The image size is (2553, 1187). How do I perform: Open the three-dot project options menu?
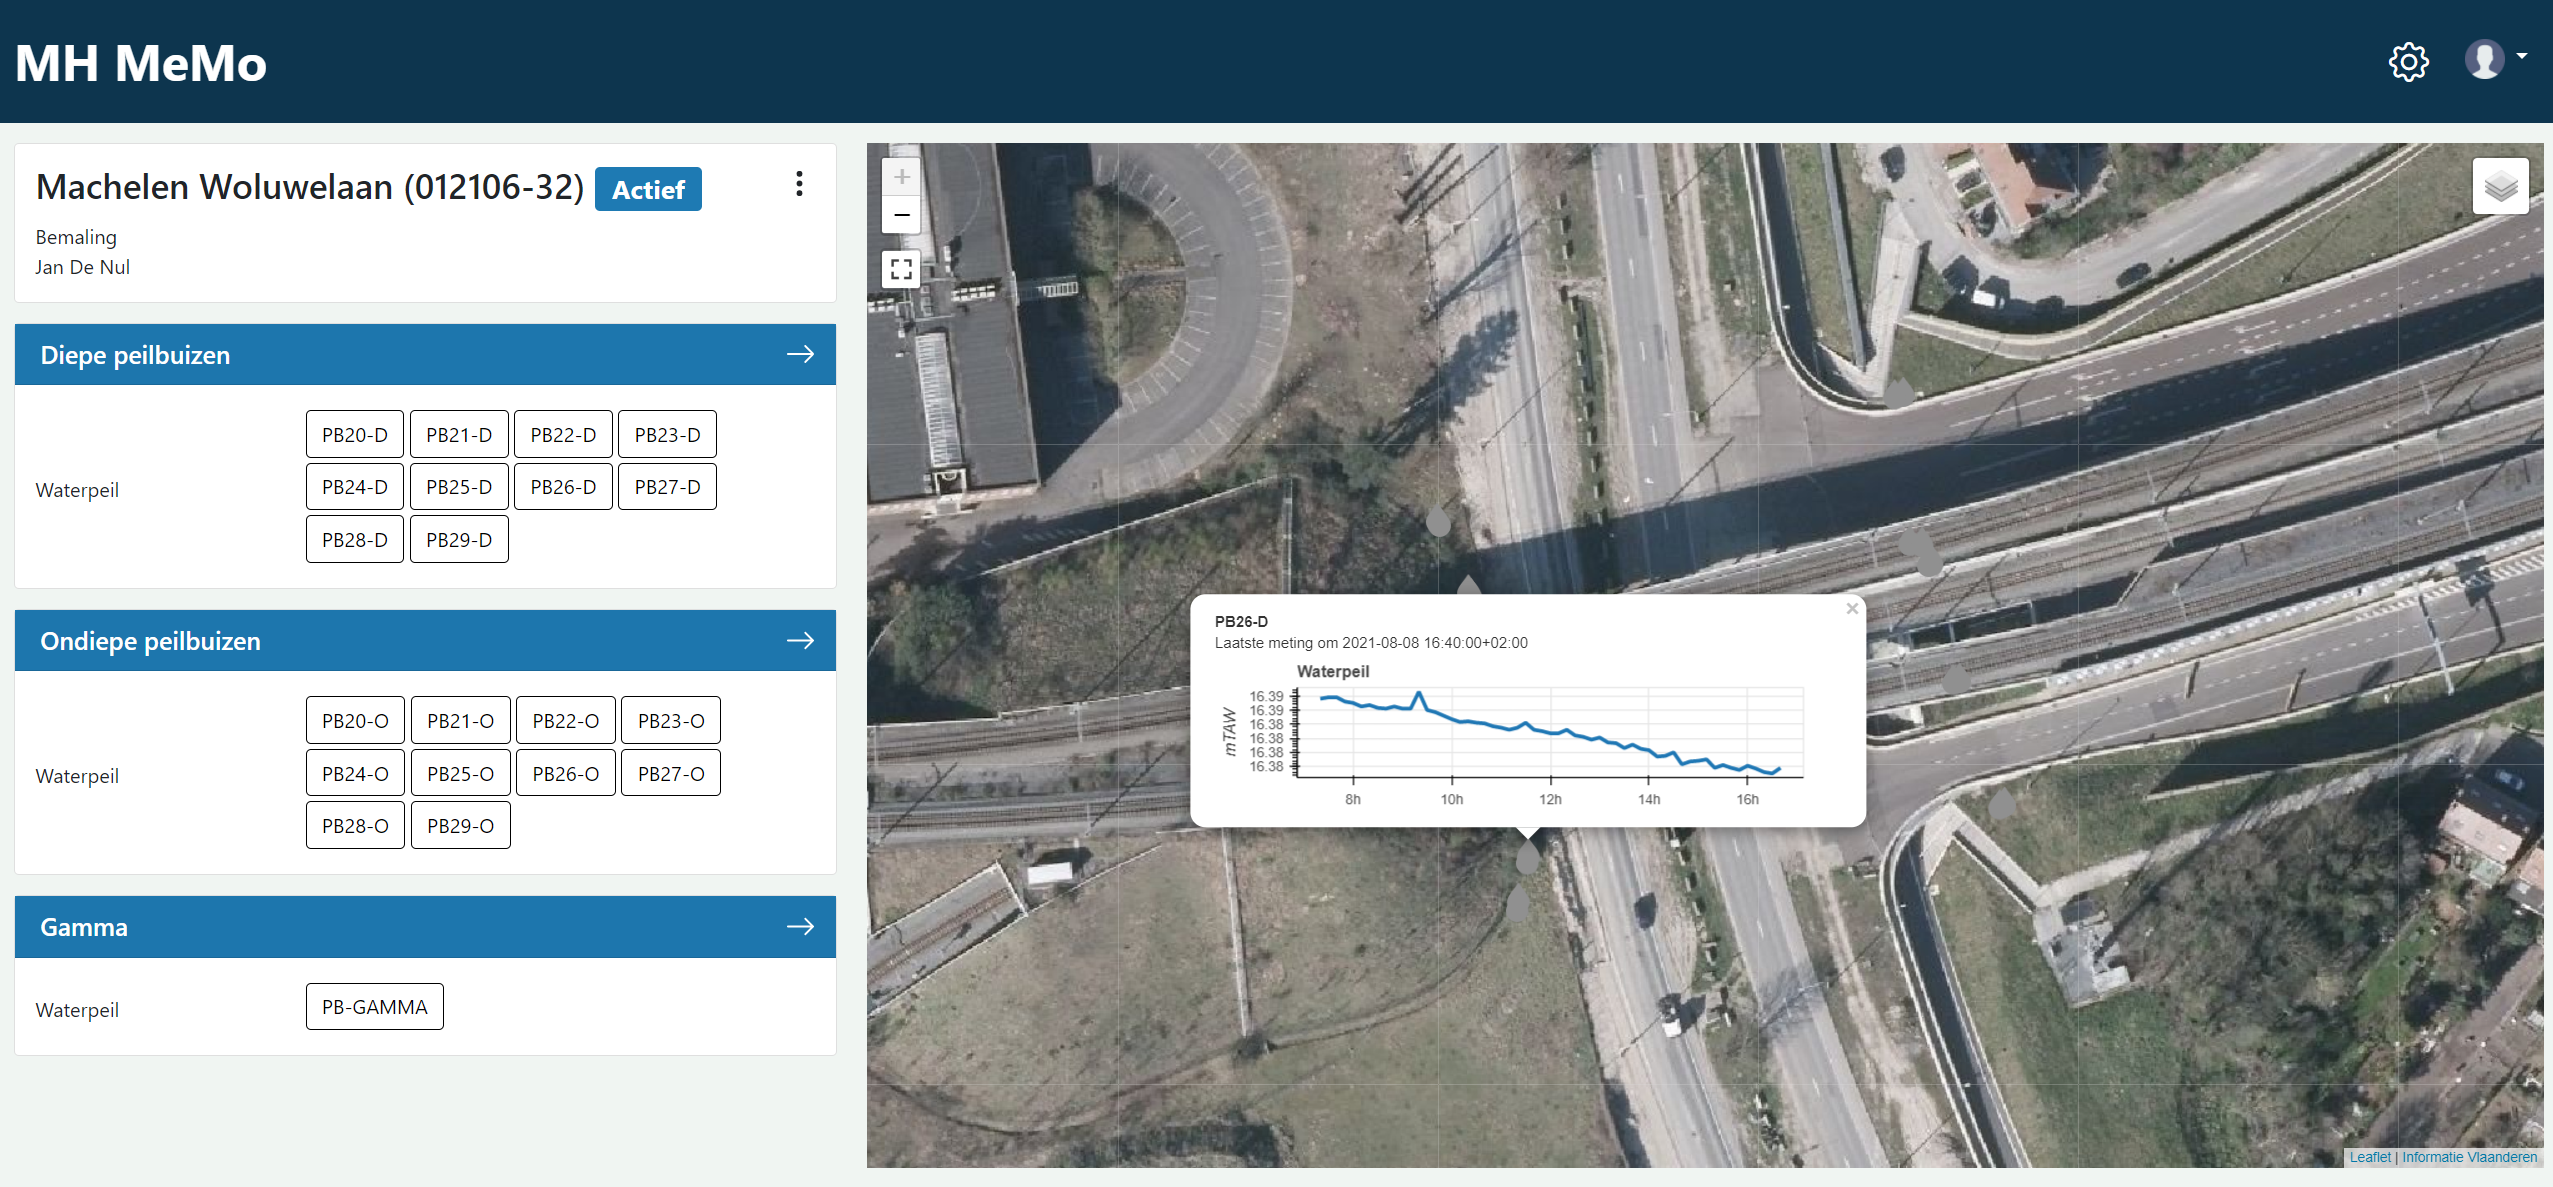coord(798,184)
